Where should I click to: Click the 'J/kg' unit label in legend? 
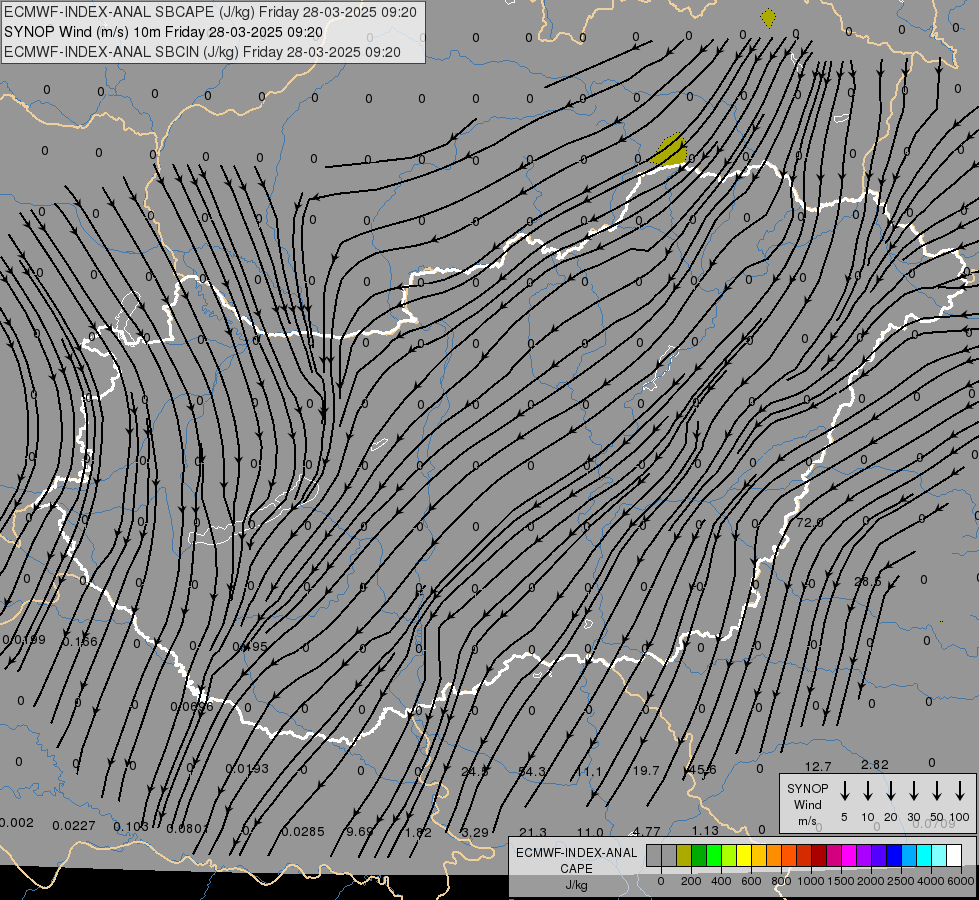click(x=576, y=885)
